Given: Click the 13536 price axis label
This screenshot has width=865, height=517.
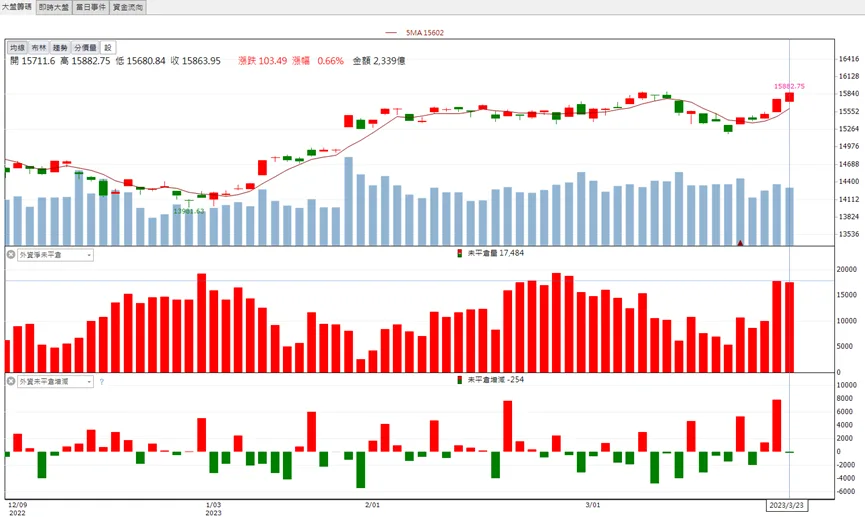Looking at the screenshot, I should [849, 234].
